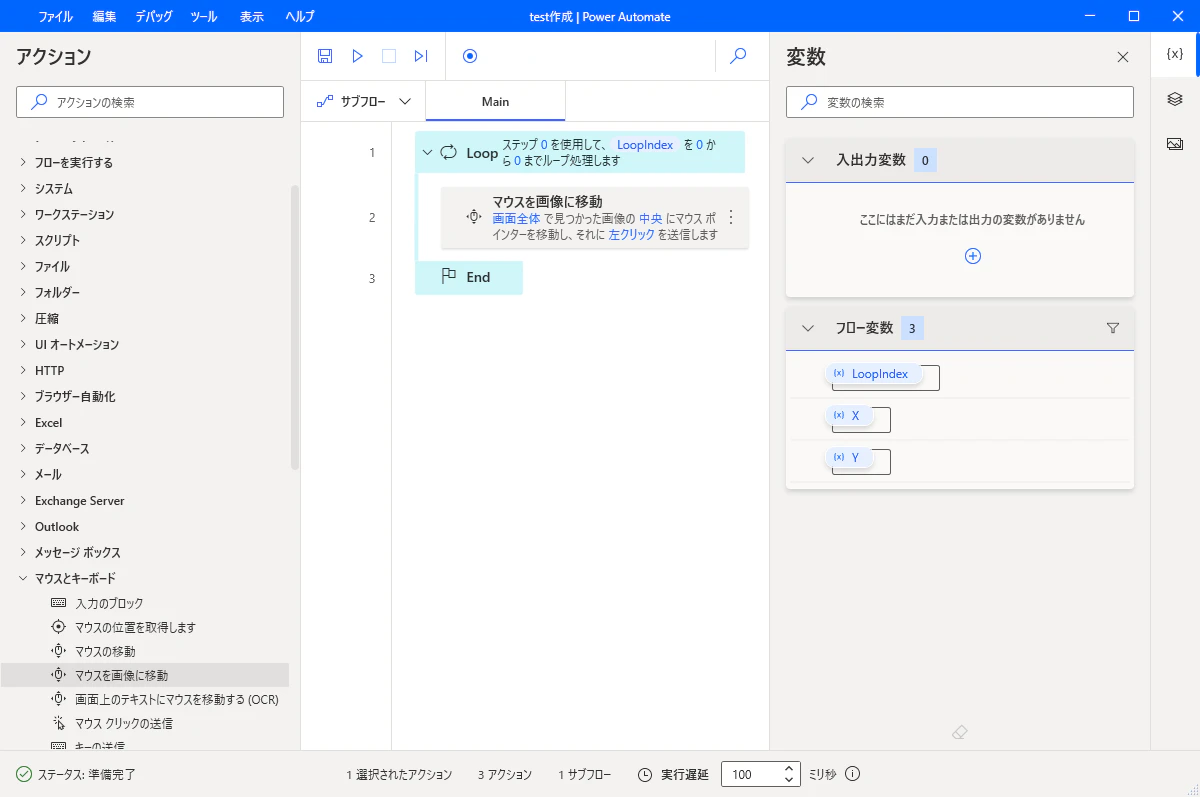Screen dimensions: 1200x797
Task: Run next action with the step icon
Action: (x=421, y=56)
